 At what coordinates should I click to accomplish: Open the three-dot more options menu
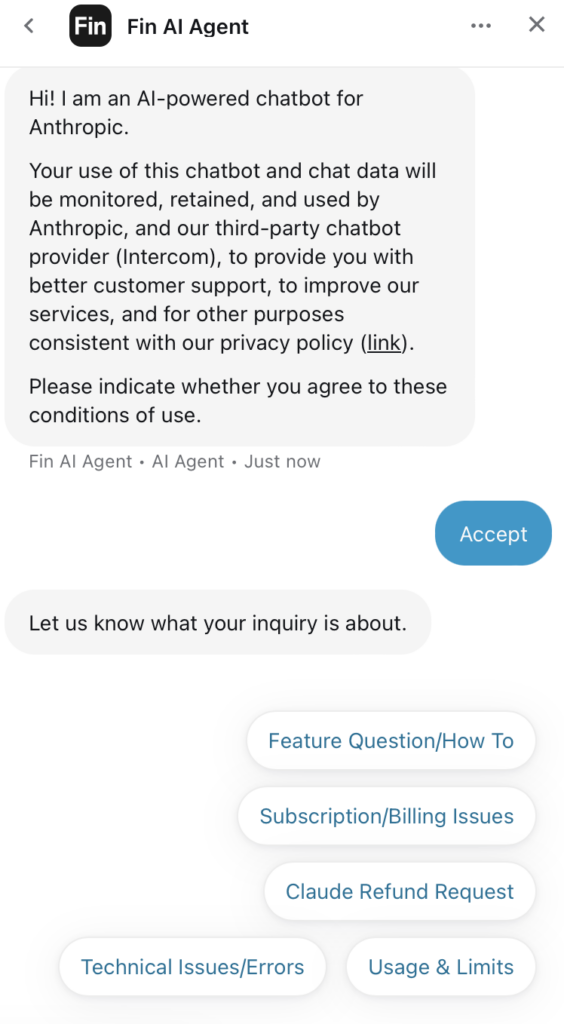480,25
